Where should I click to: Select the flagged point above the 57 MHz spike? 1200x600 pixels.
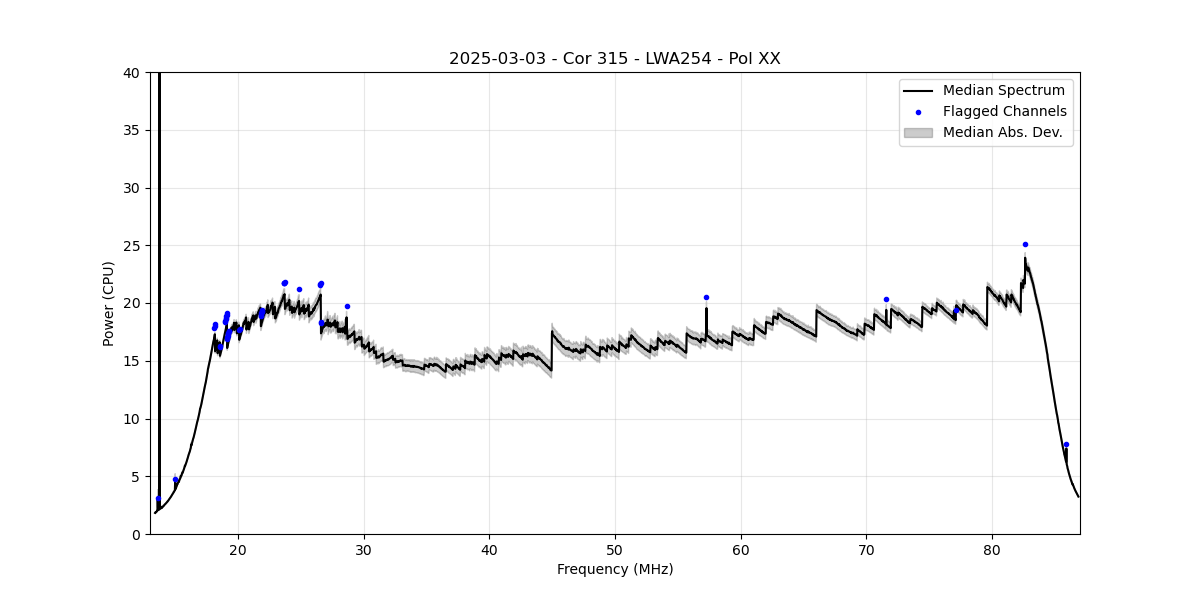click(706, 297)
